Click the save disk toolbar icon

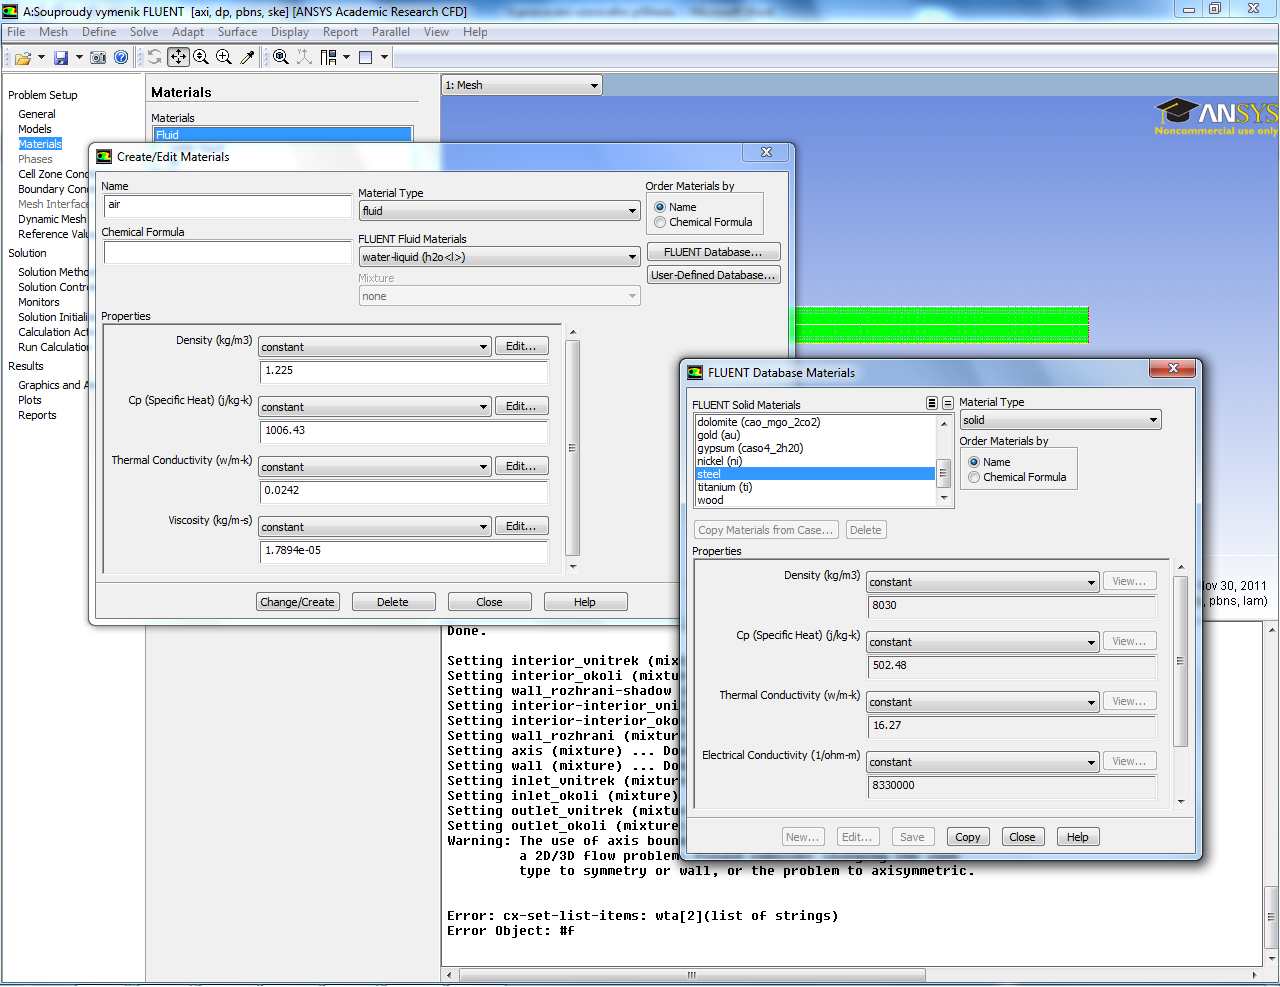click(x=61, y=58)
